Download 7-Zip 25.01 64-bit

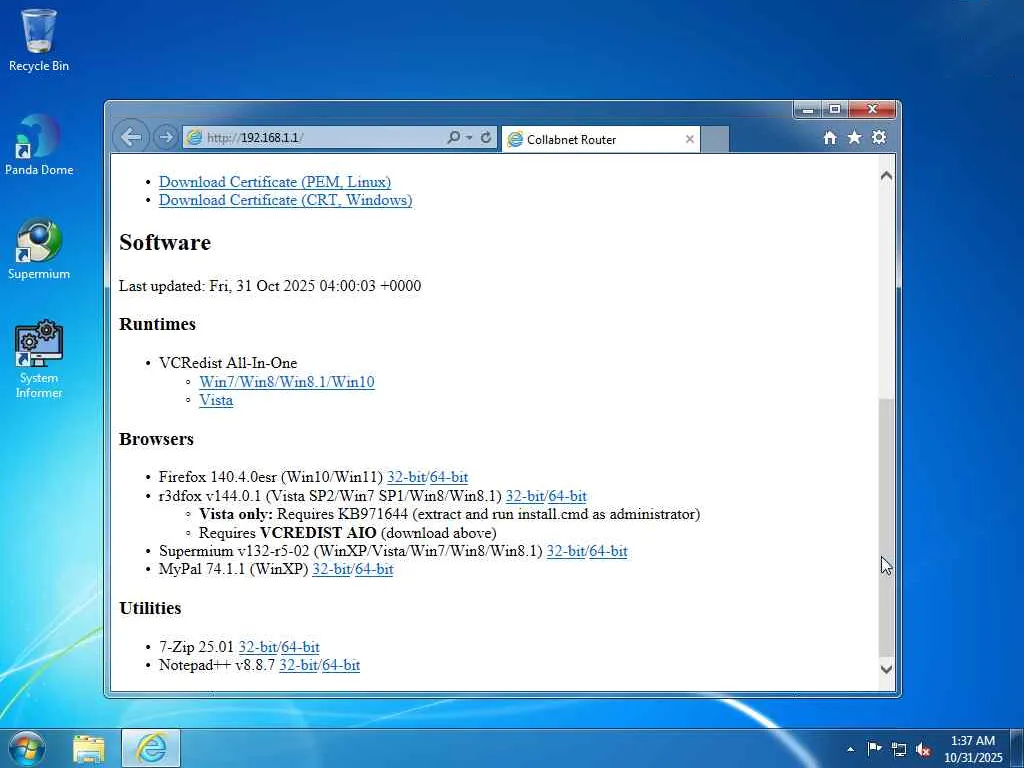[x=300, y=647]
